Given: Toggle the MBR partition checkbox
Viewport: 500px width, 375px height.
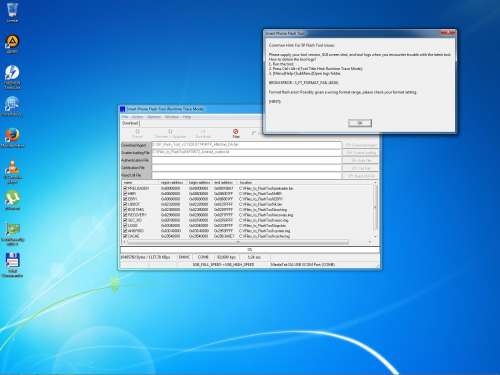Looking at the screenshot, I should [125, 194].
